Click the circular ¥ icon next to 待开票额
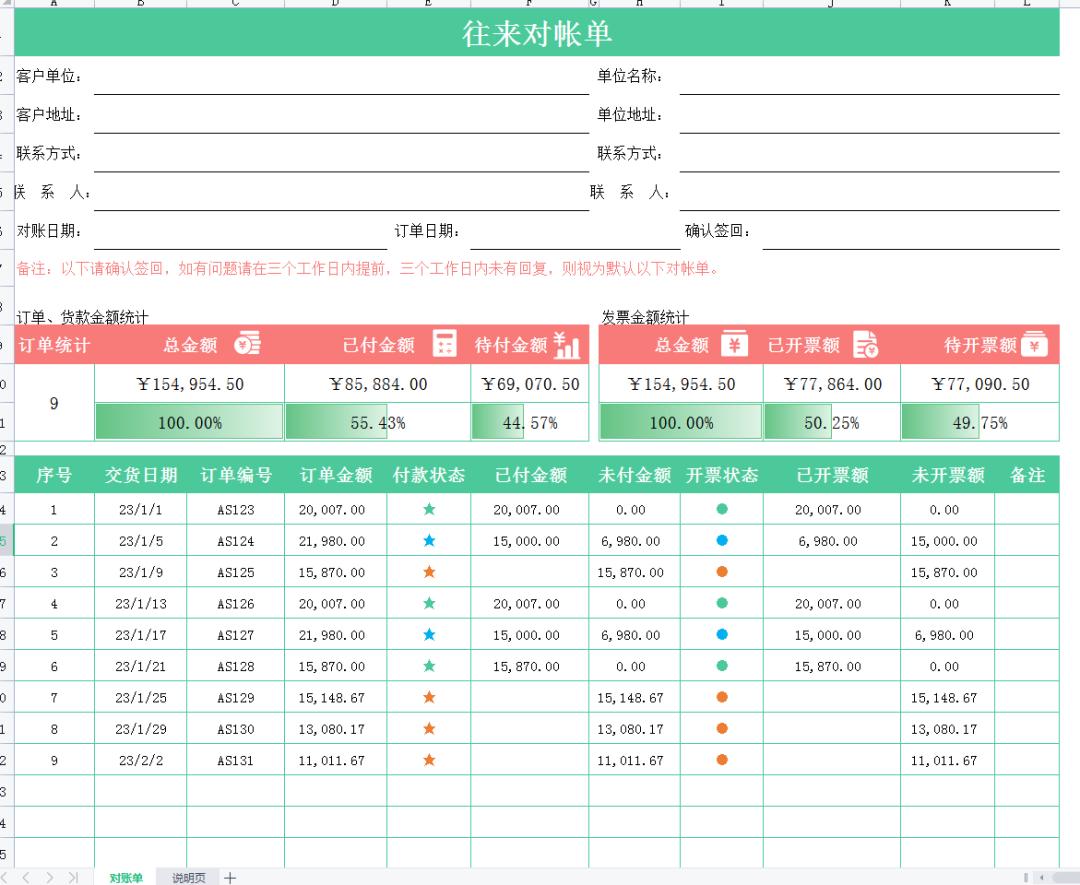Viewport: 1080px width, 885px height. click(x=1033, y=344)
